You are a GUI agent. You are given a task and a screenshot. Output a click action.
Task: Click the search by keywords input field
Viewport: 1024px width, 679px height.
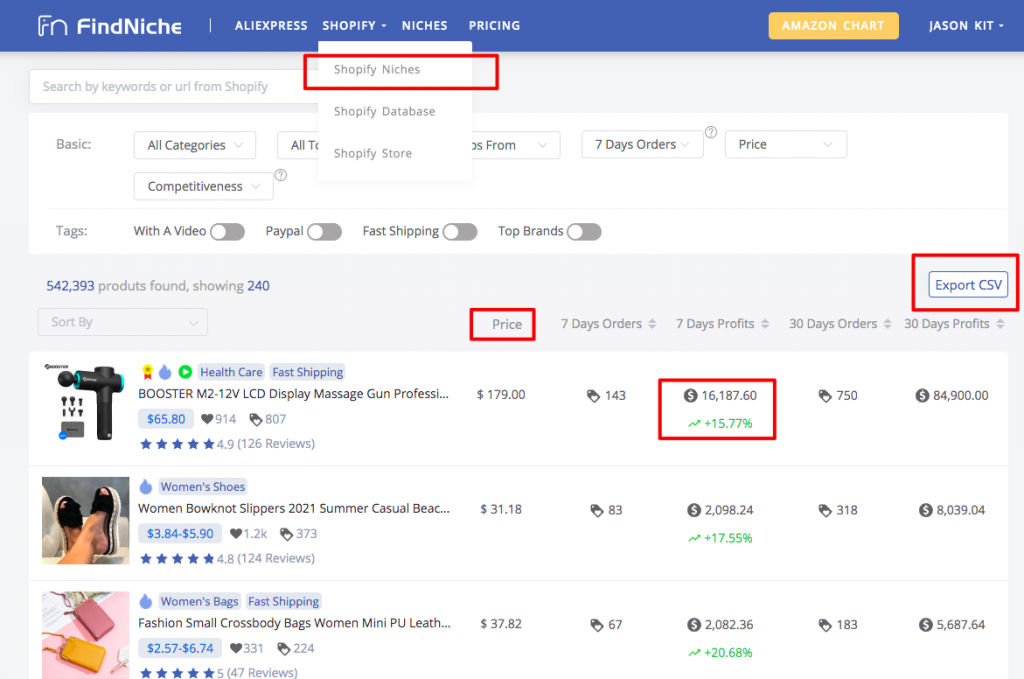[174, 86]
